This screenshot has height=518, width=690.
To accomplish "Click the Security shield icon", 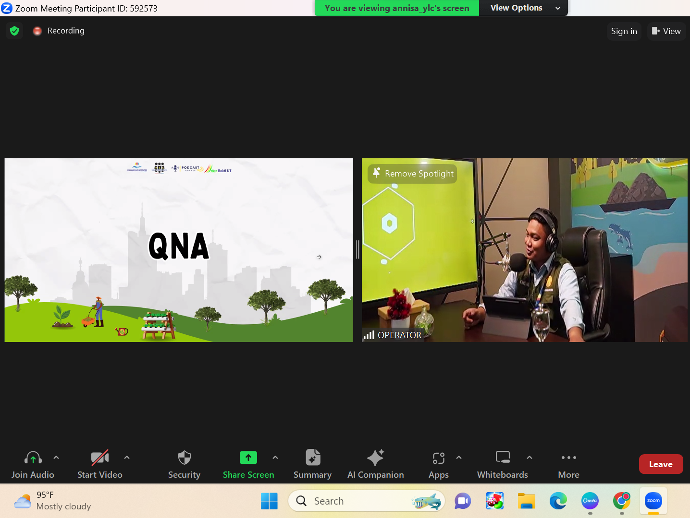I will coord(184,458).
